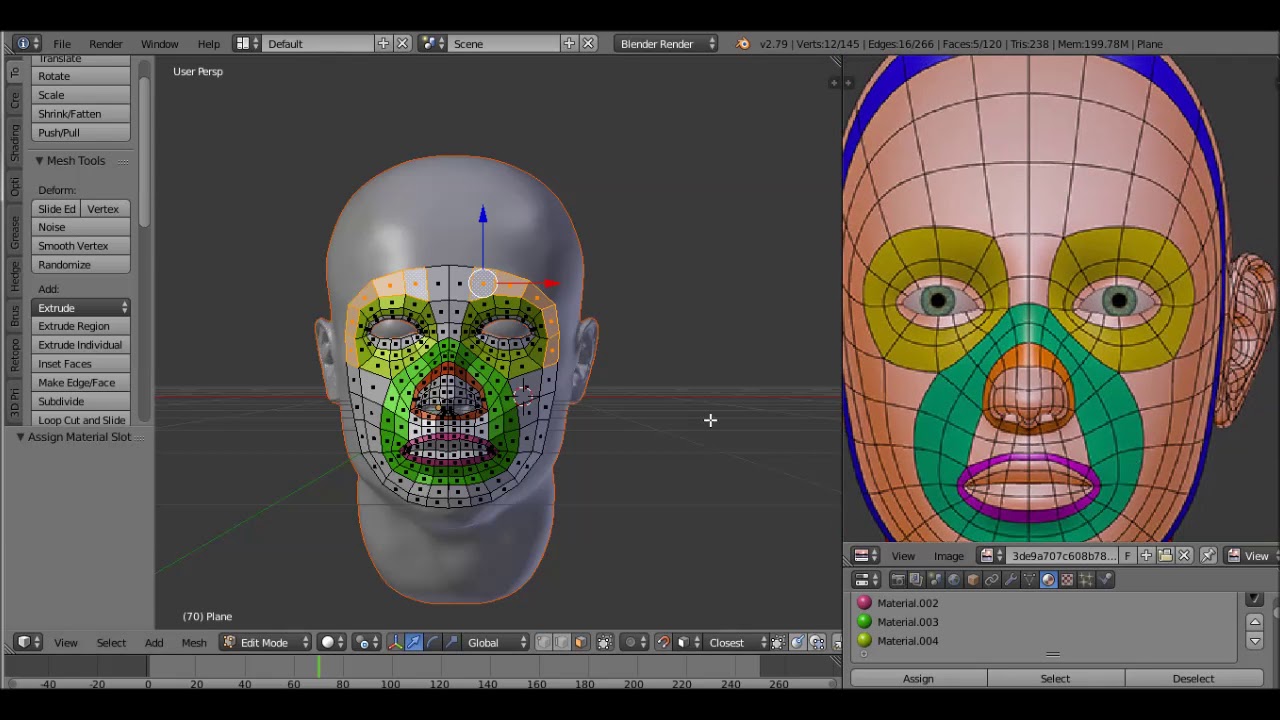1280x720 pixels.
Task: Open the scene browse icon
Action: (x=434, y=44)
